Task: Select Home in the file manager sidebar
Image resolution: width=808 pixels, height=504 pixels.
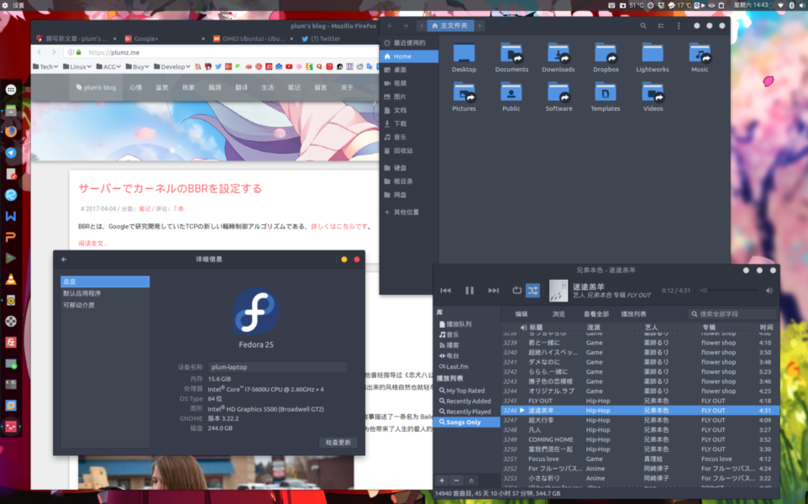Action: coord(409,56)
